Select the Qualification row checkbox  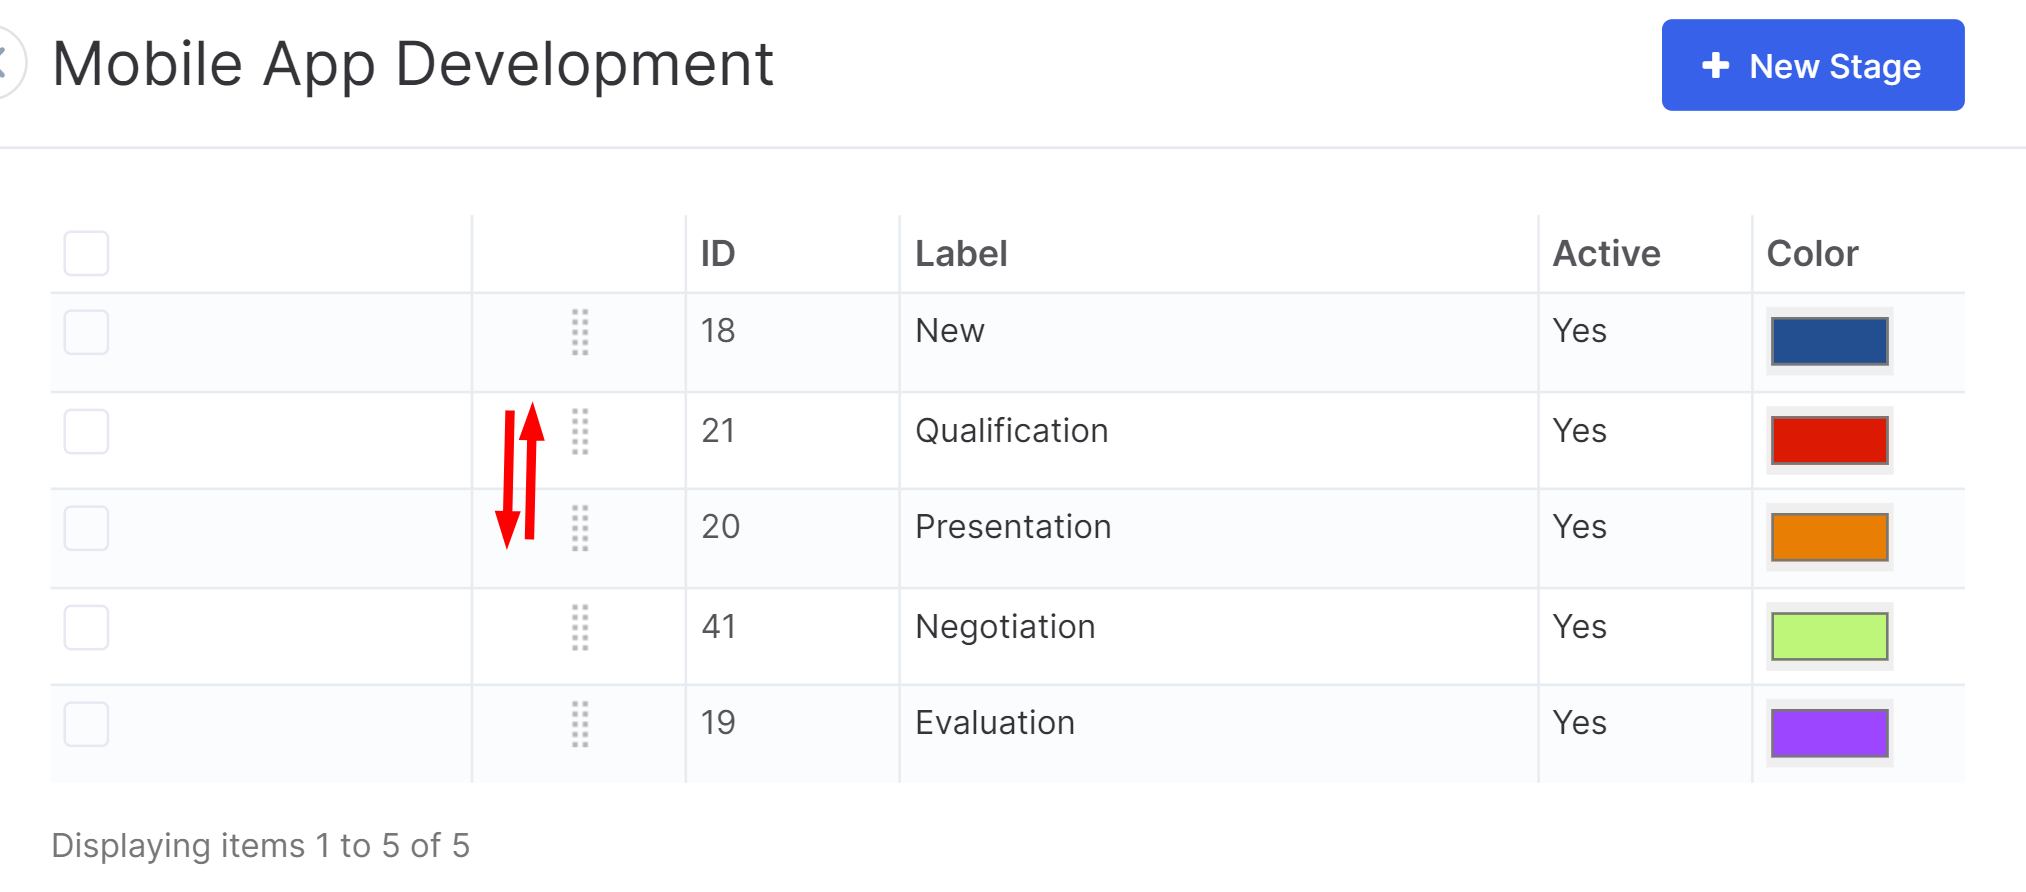(86, 431)
